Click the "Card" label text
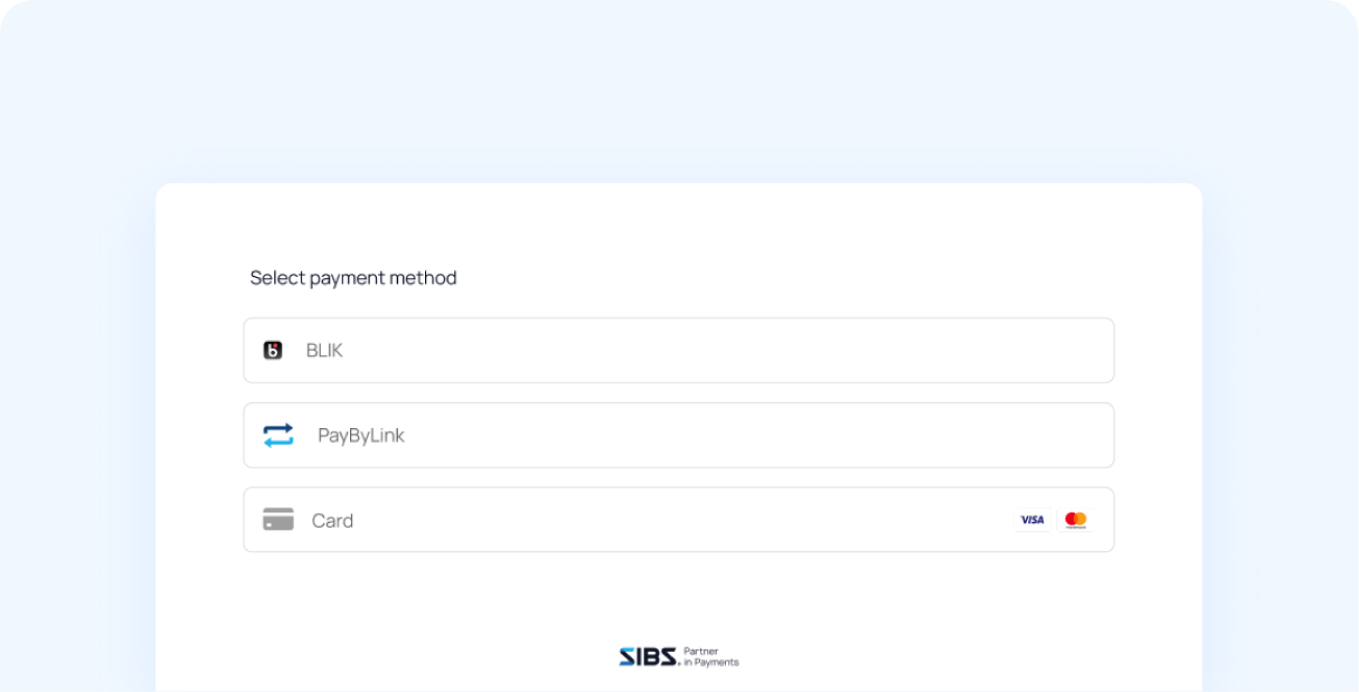Viewport: 1359px width, 692px height. click(333, 519)
